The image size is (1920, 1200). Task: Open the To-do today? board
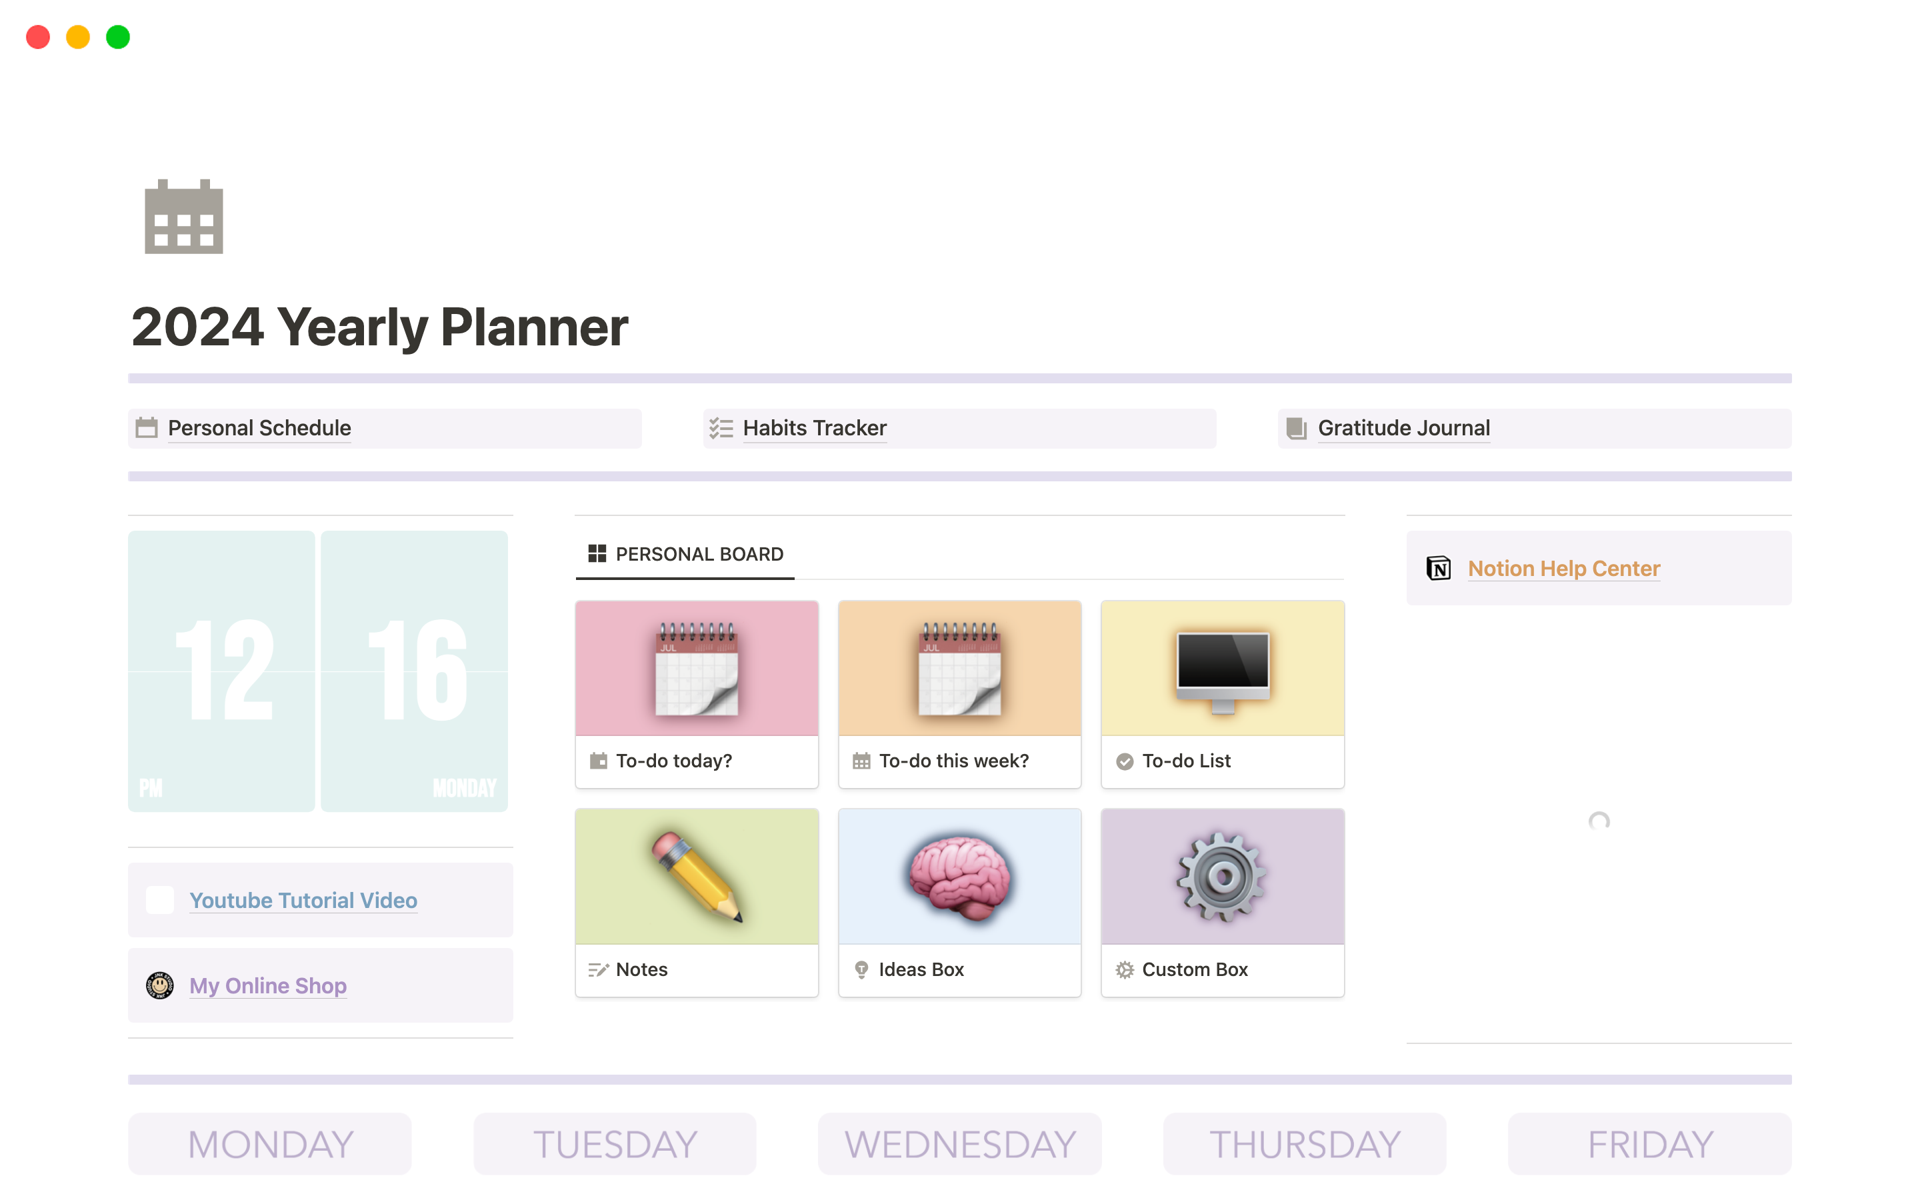point(697,688)
